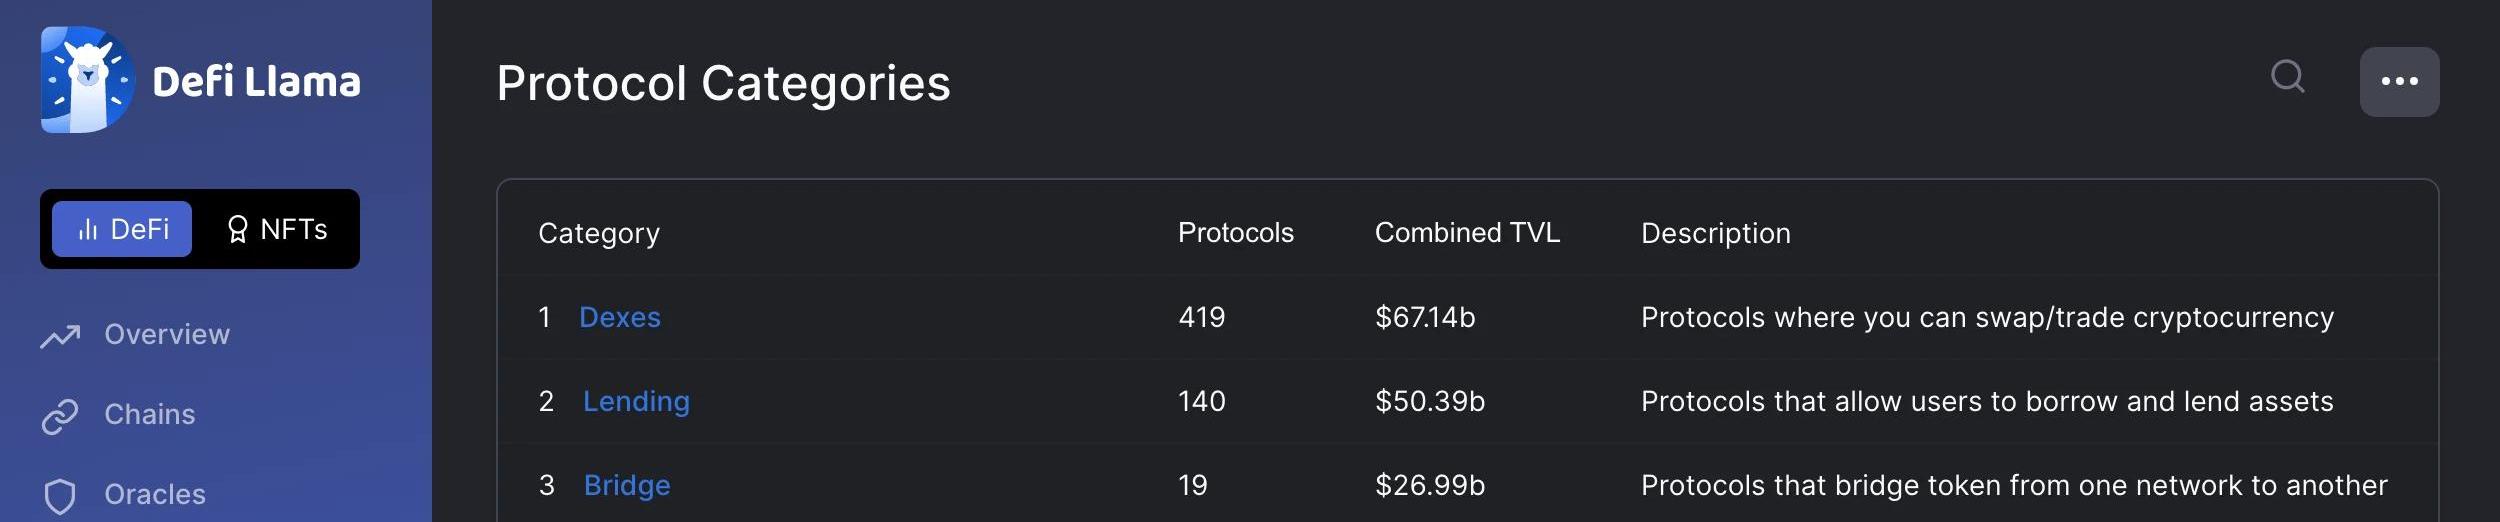Screen dimensions: 2500x522
Task: Sort by the Combined TVL column header
Action: tap(1467, 233)
